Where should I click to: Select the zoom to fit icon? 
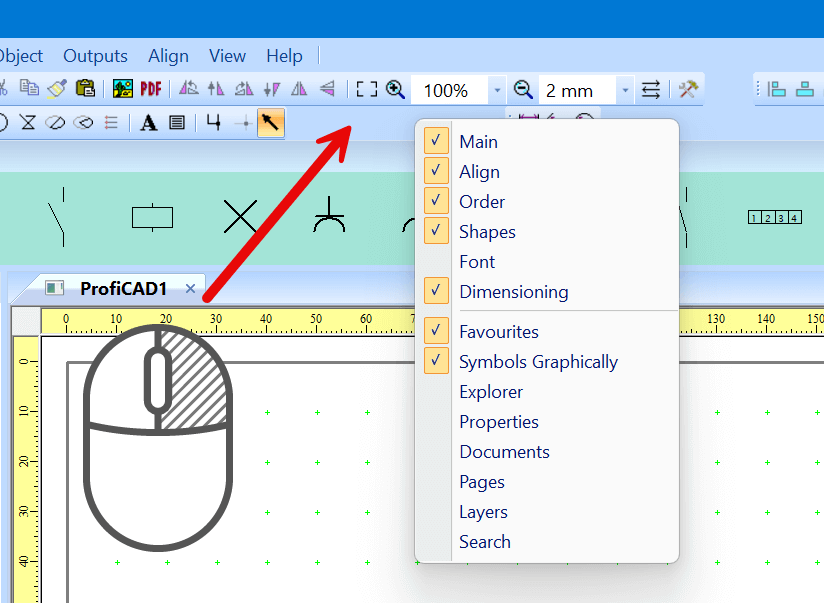point(366,89)
